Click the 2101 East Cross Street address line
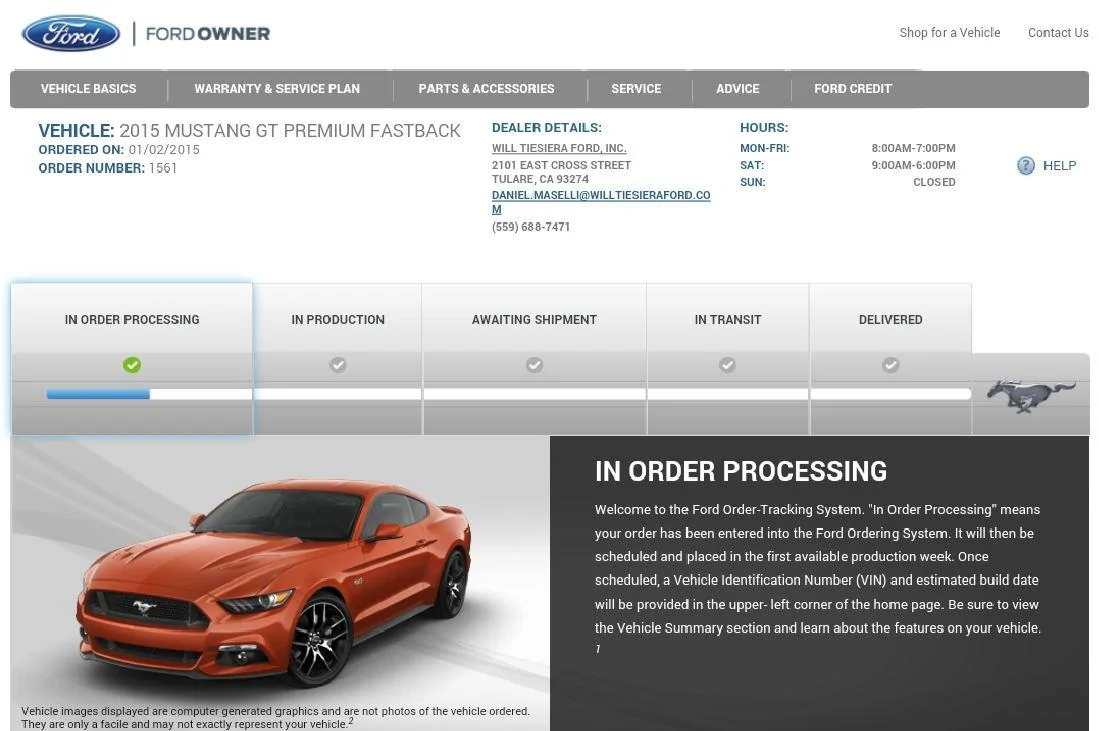This screenshot has height=731, width=1099. [x=561, y=165]
